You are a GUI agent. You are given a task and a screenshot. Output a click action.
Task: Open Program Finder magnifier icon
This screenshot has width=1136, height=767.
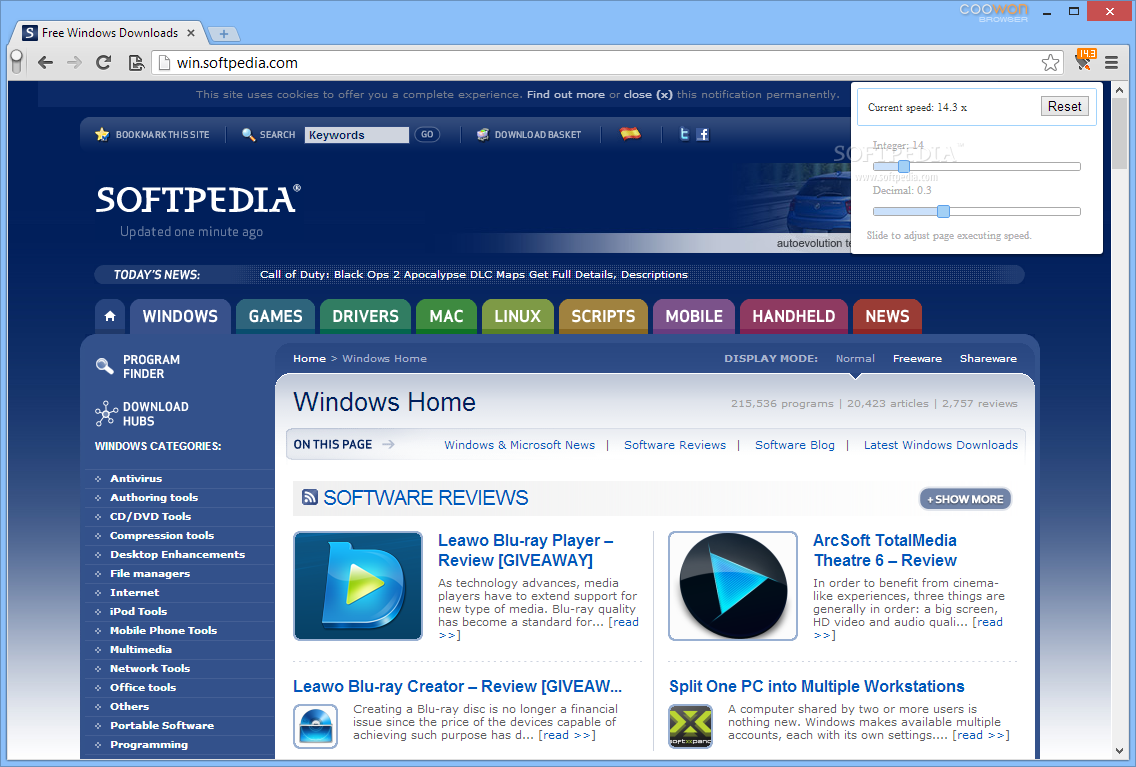[104, 366]
